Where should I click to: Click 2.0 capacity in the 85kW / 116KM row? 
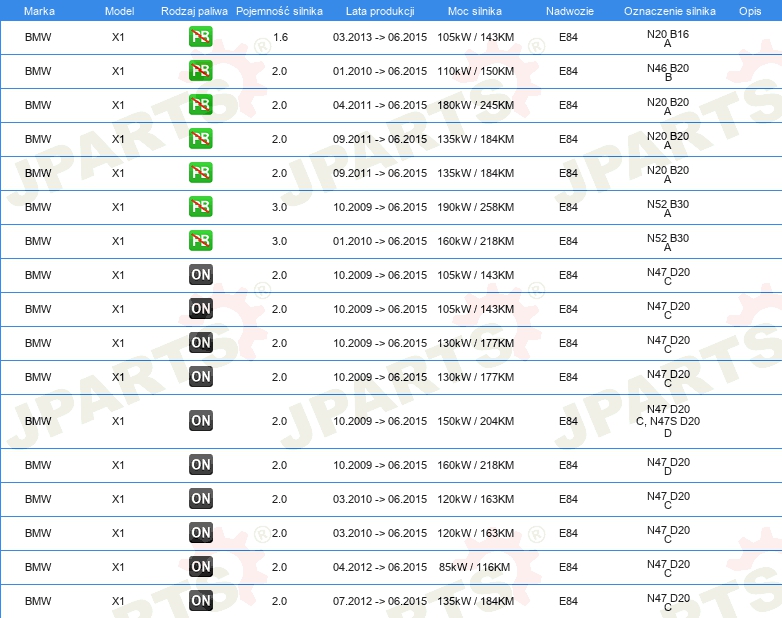(279, 567)
